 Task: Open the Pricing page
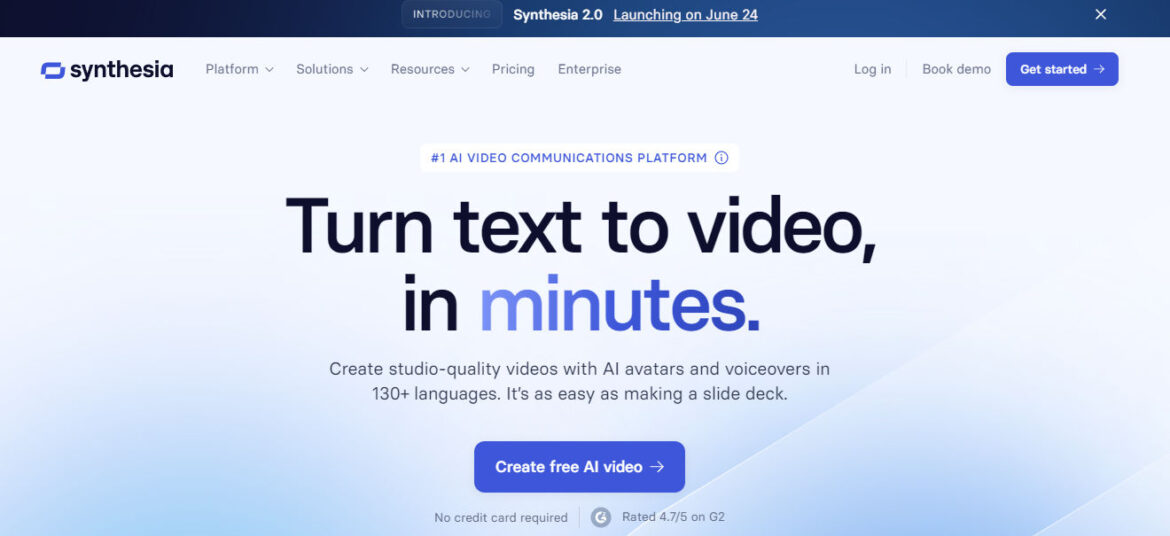coord(513,69)
